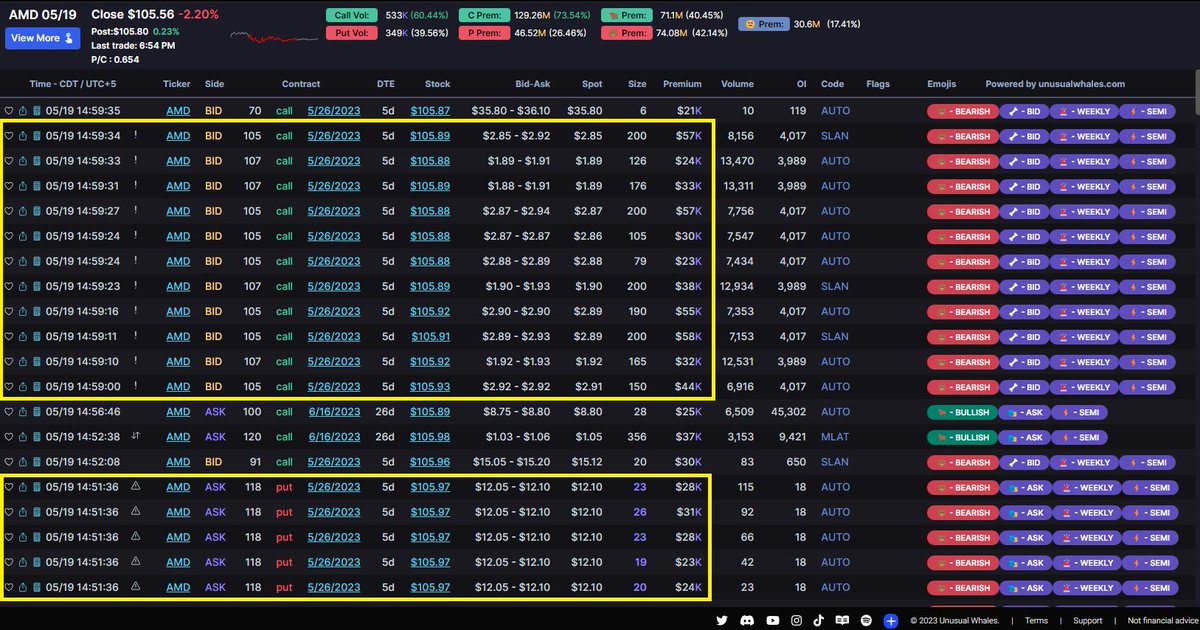Share the 14:56:46 trade row
The height and width of the screenshot is (630, 1200).
tap(23, 412)
